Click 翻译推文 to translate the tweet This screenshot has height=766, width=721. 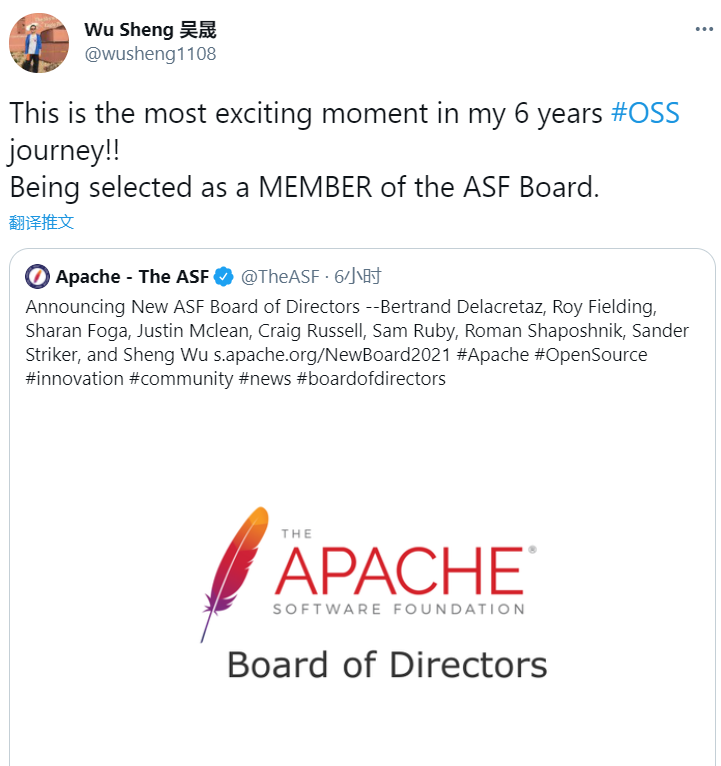pyautogui.click(x=42, y=222)
